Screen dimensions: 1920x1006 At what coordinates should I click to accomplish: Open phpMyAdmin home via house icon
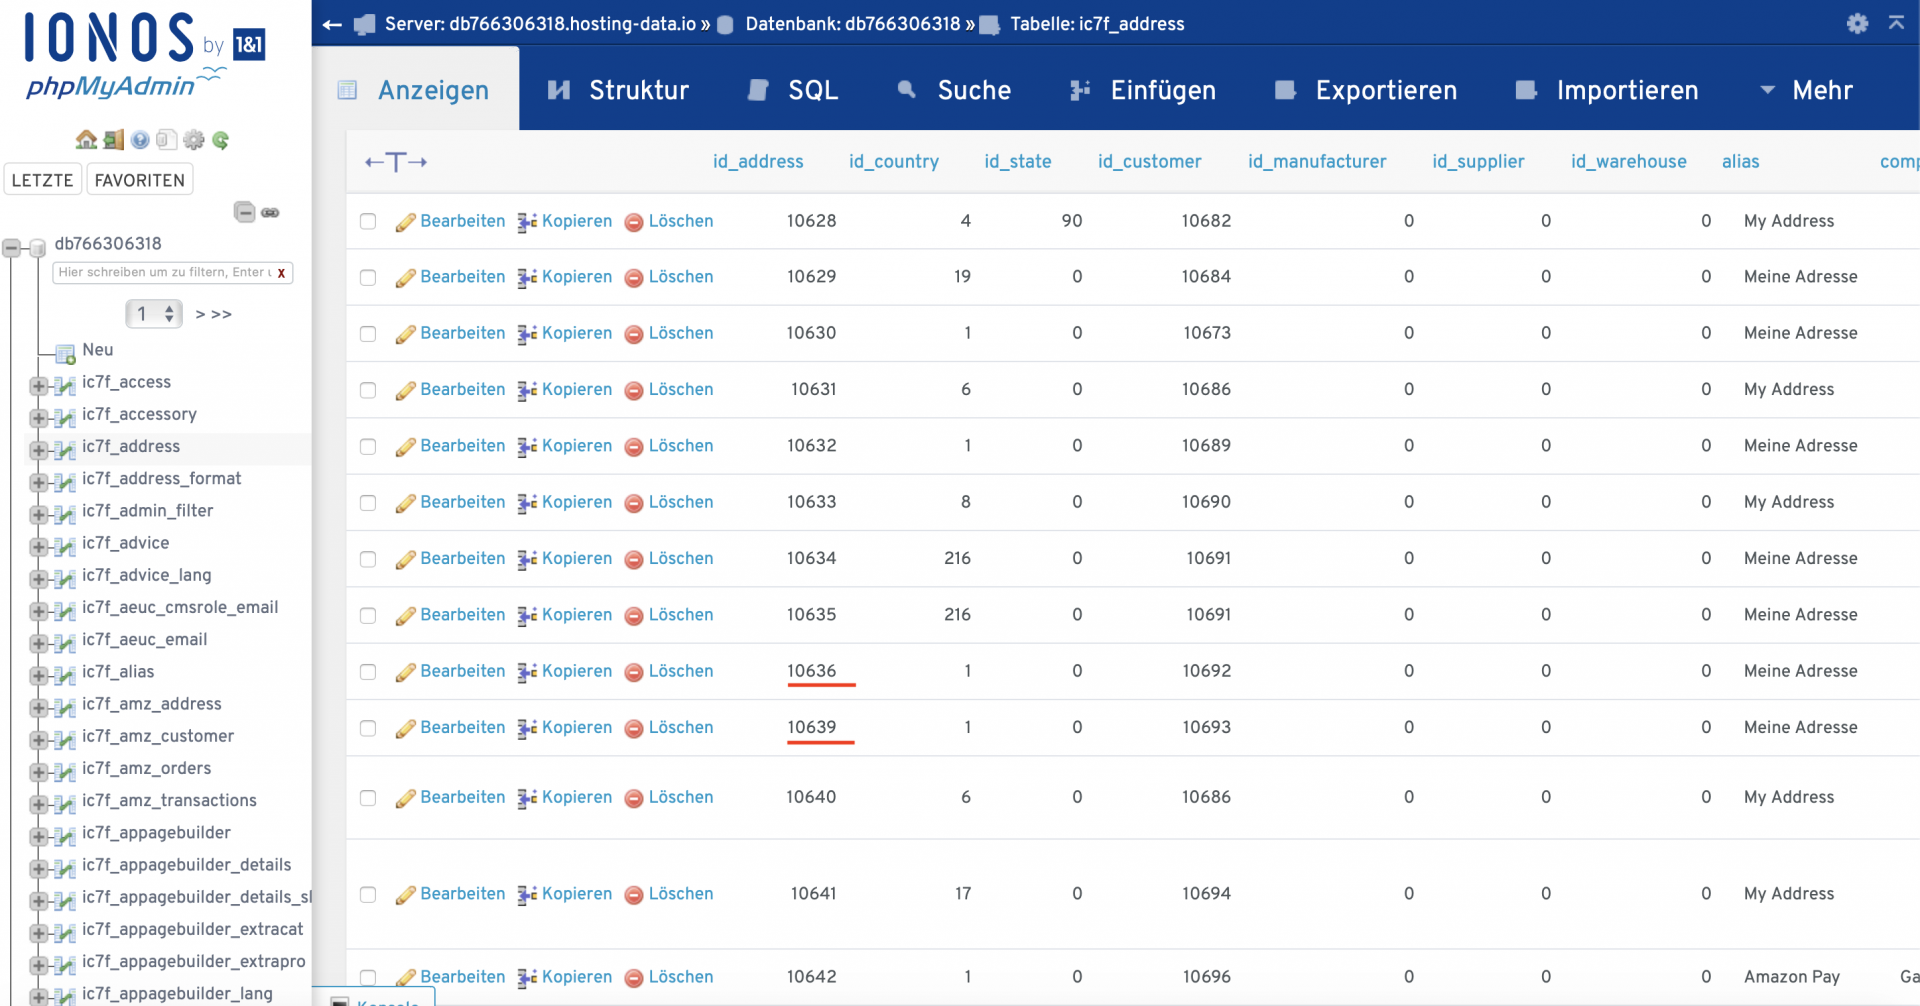[87, 140]
